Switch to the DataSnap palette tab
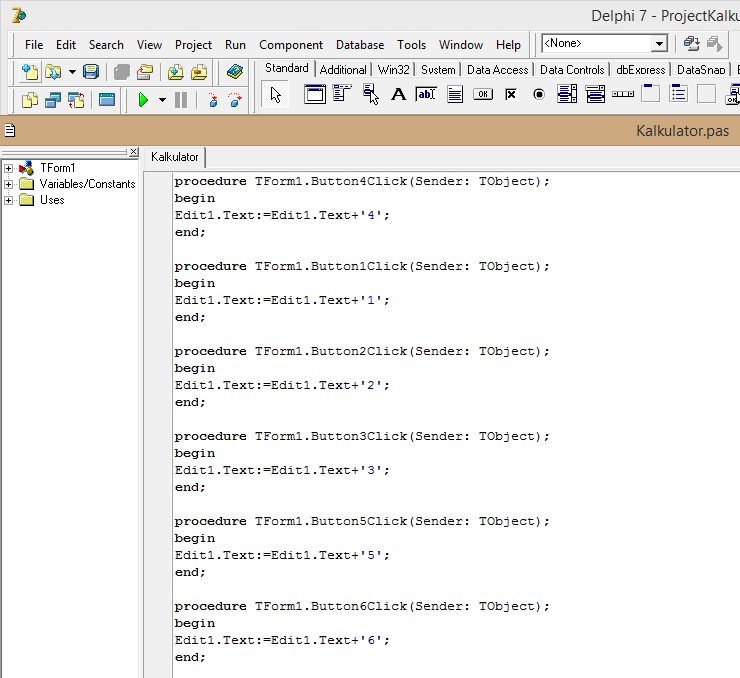 [701, 70]
